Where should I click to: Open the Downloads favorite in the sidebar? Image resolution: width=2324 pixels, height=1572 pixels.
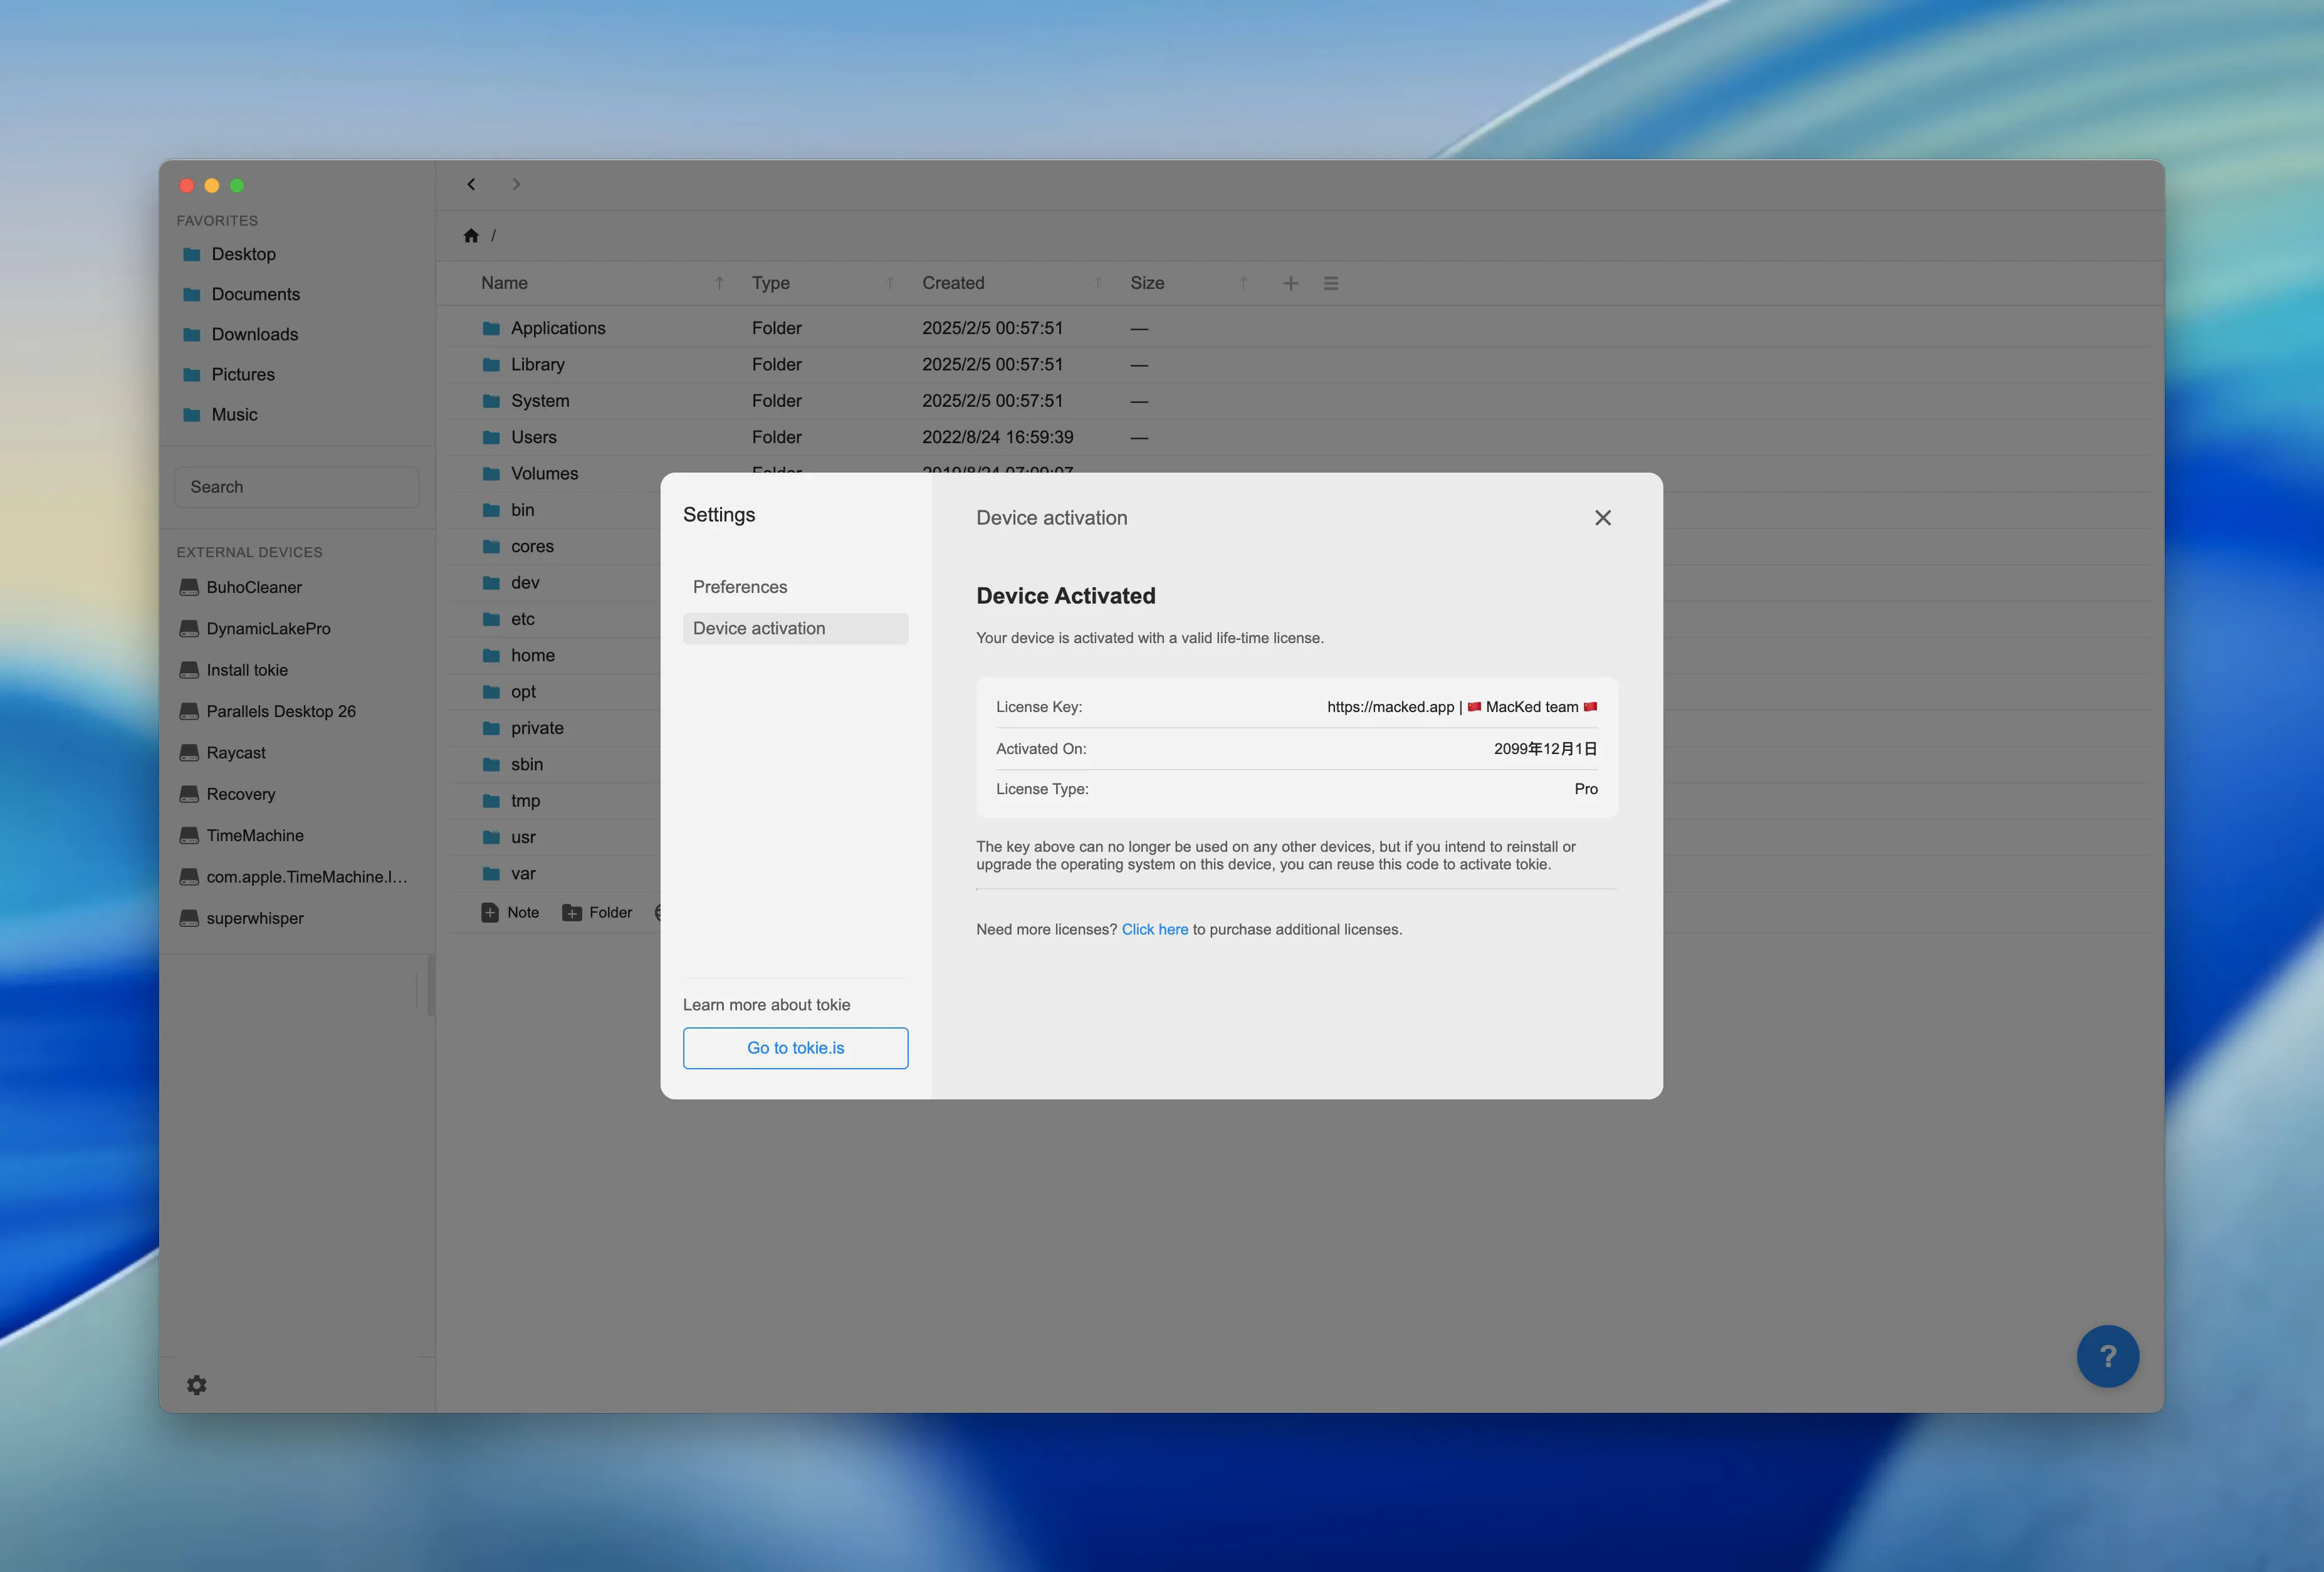[254, 334]
